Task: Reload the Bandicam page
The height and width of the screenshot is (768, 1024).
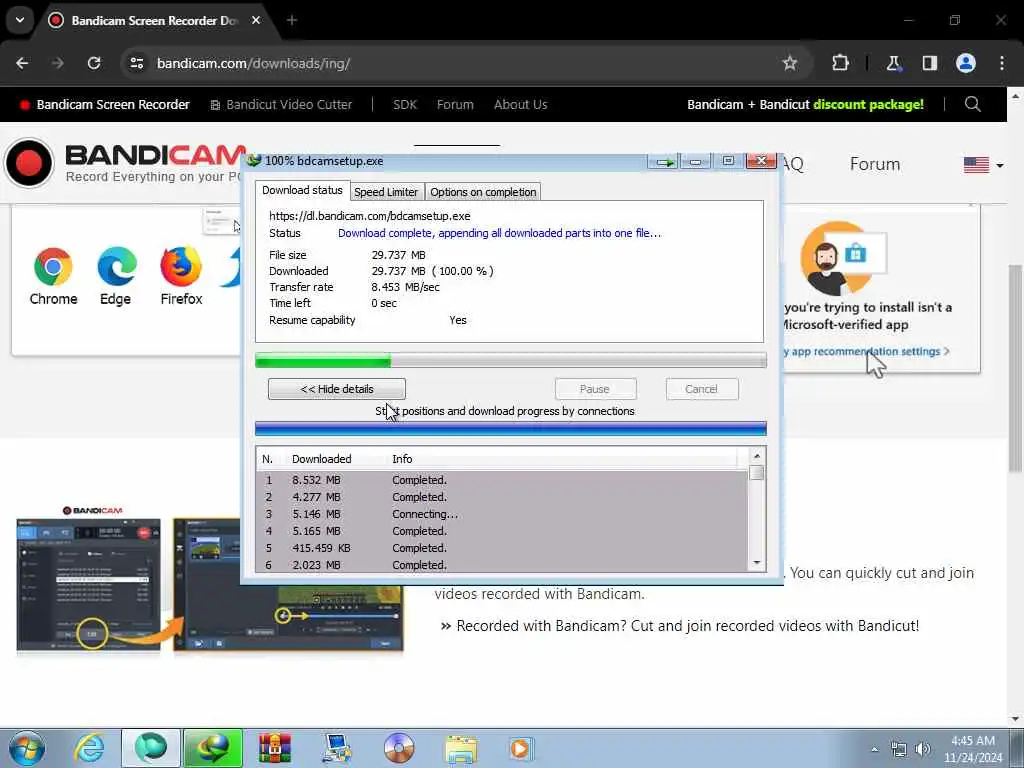Action: tap(94, 63)
